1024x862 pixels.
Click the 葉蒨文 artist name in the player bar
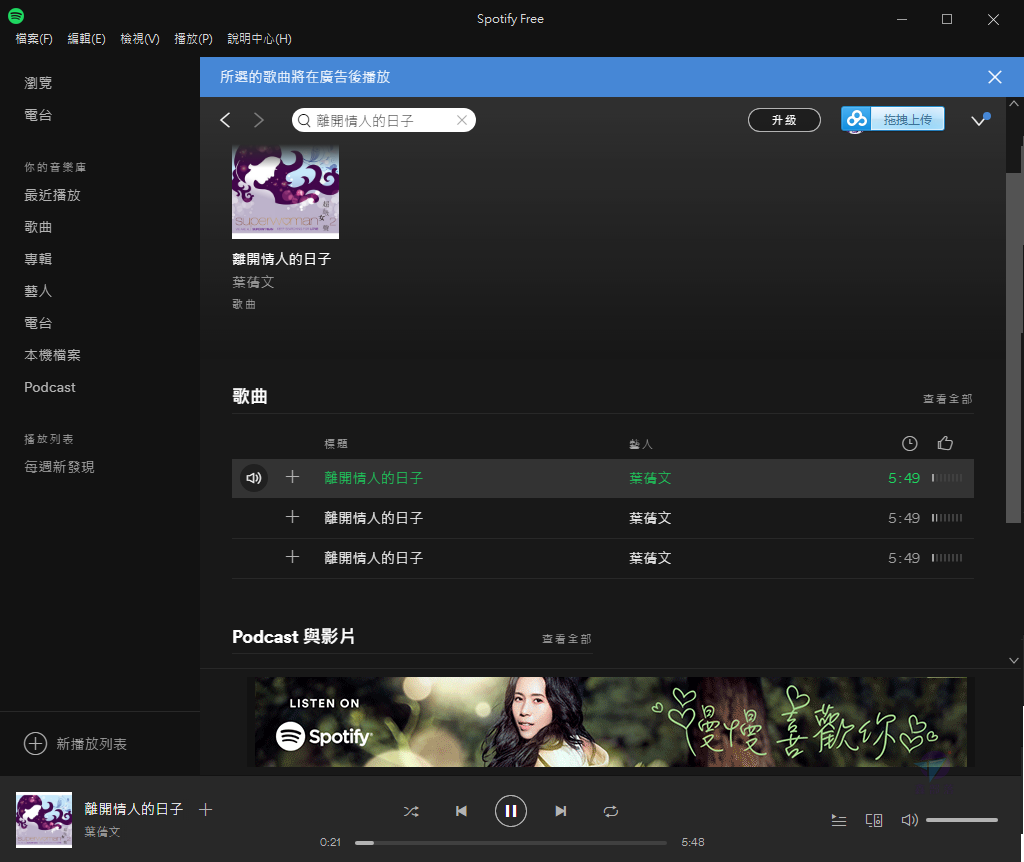102,832
